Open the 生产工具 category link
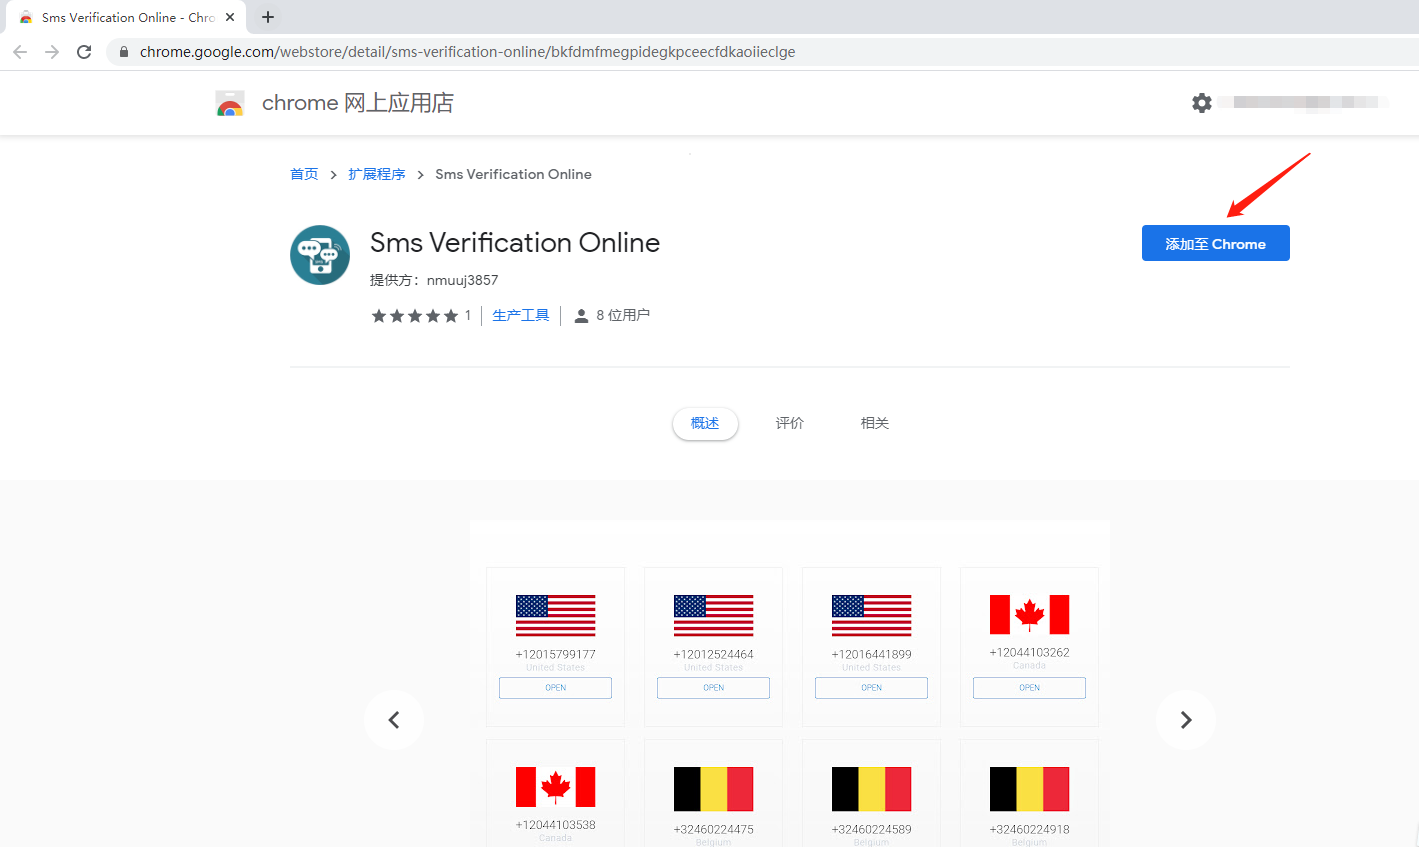Image resolution: width=1419 pixels, height=847 pixels. pos(521,315)
